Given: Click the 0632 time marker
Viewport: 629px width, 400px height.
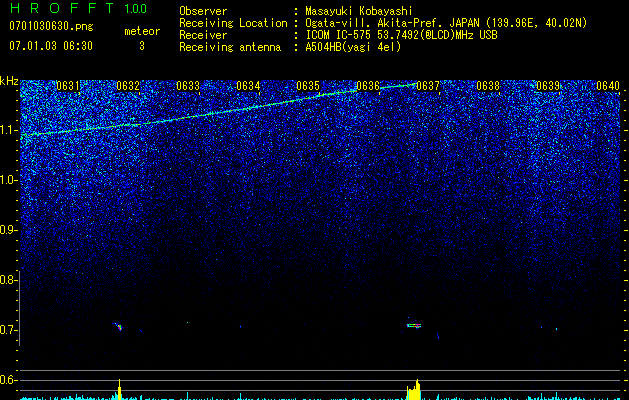Looking at the screenshot, I should pyautogui.click(x=128, y=86).
